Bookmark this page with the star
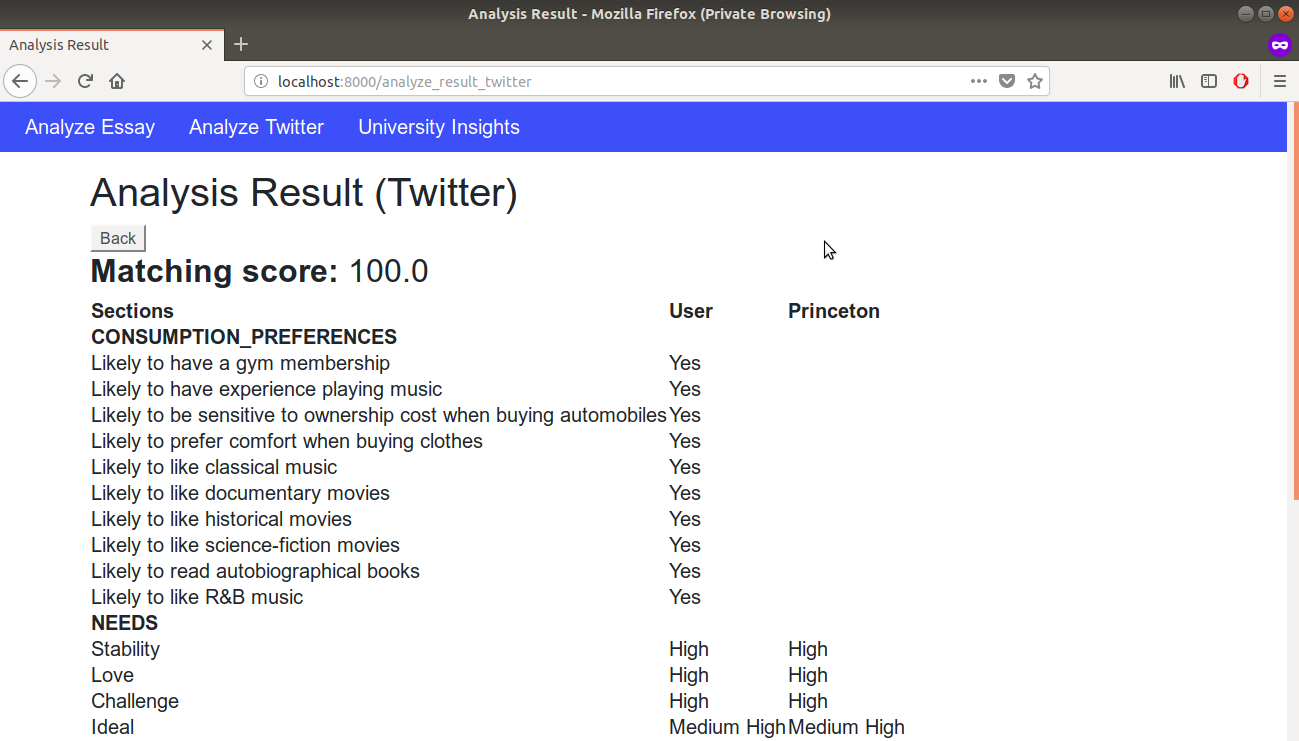The width and height of the screenshot is (1299, 741). pos(1035,81)
